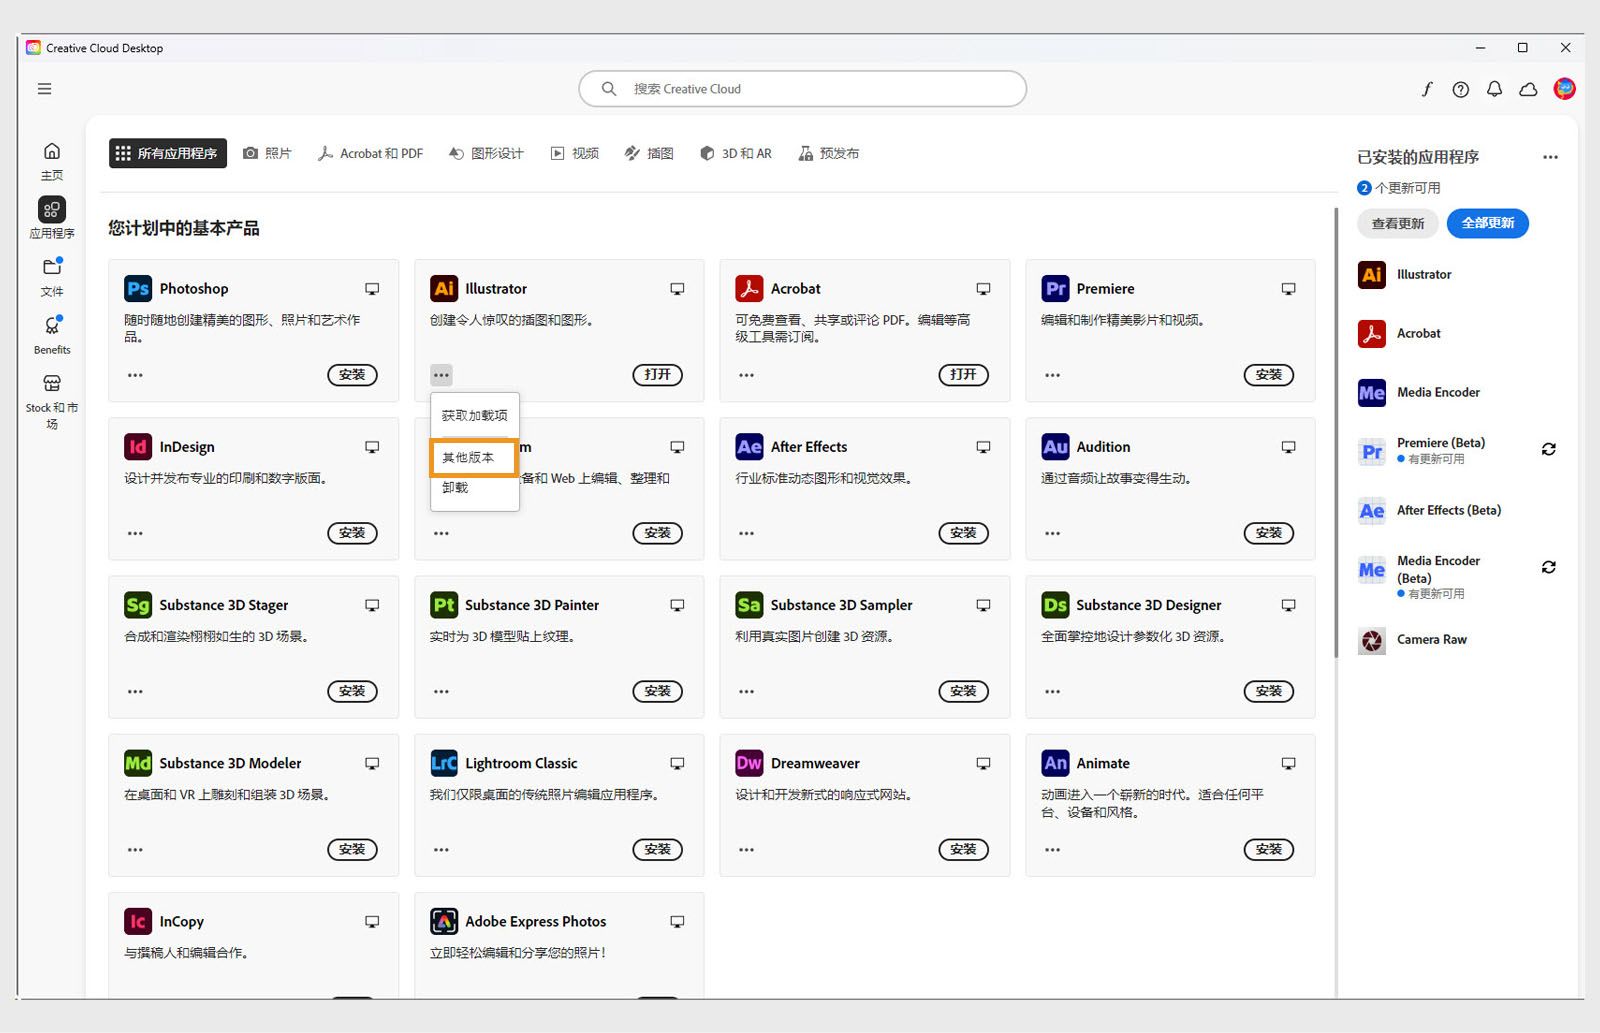This screenshot has height=1033, width=1600.
Task: Open the more options on Dreamweaver card
Action: (747, 850)
